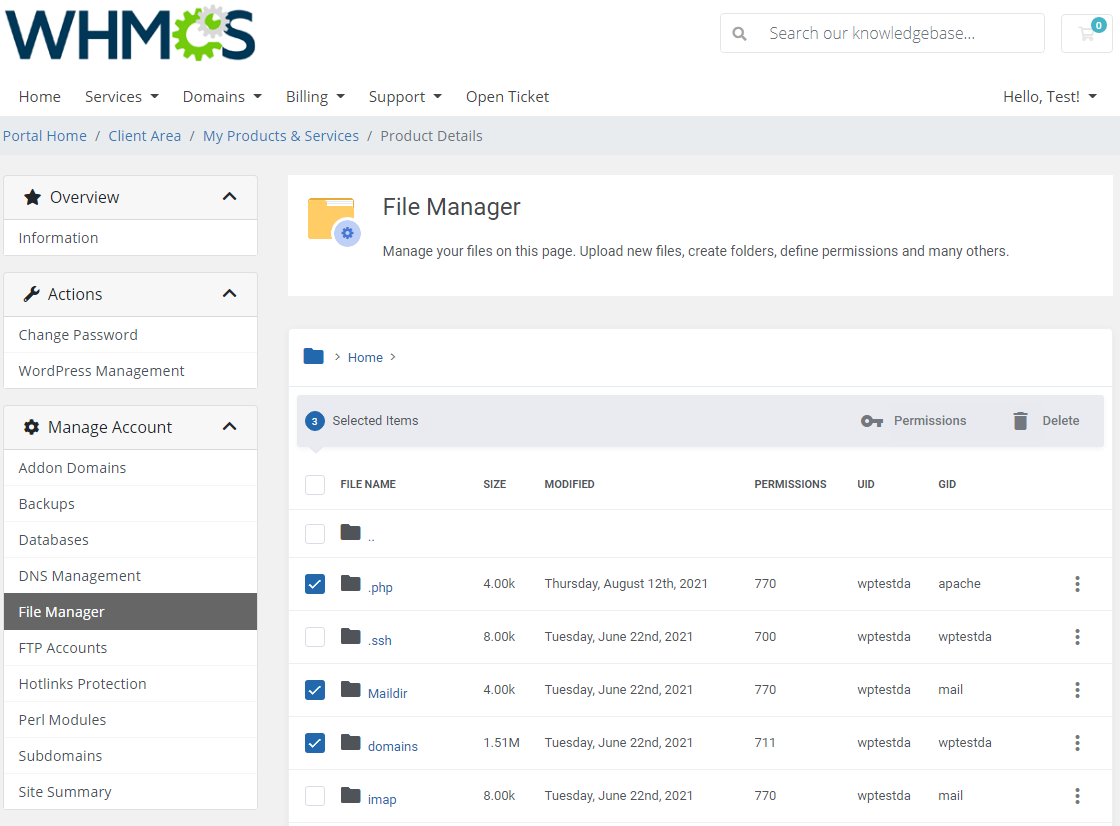Open the Maildir folder link
The height and width of the screenshot is (826, 1120).
pos(387,693)
